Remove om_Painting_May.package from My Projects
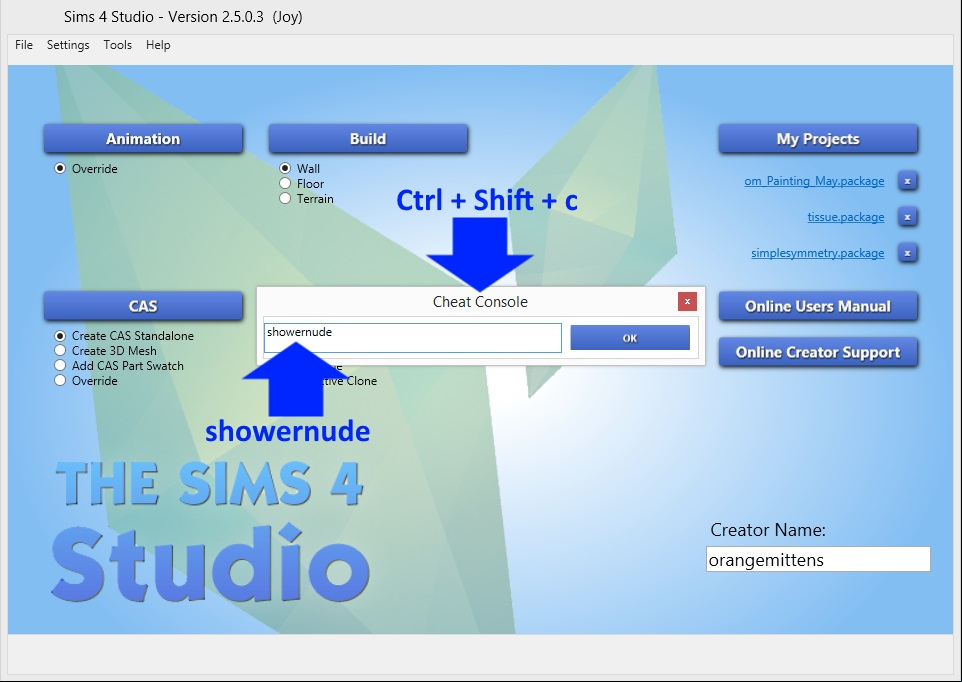Image resolution: width=962 pixels, height=682 pixels. point(907,181)
